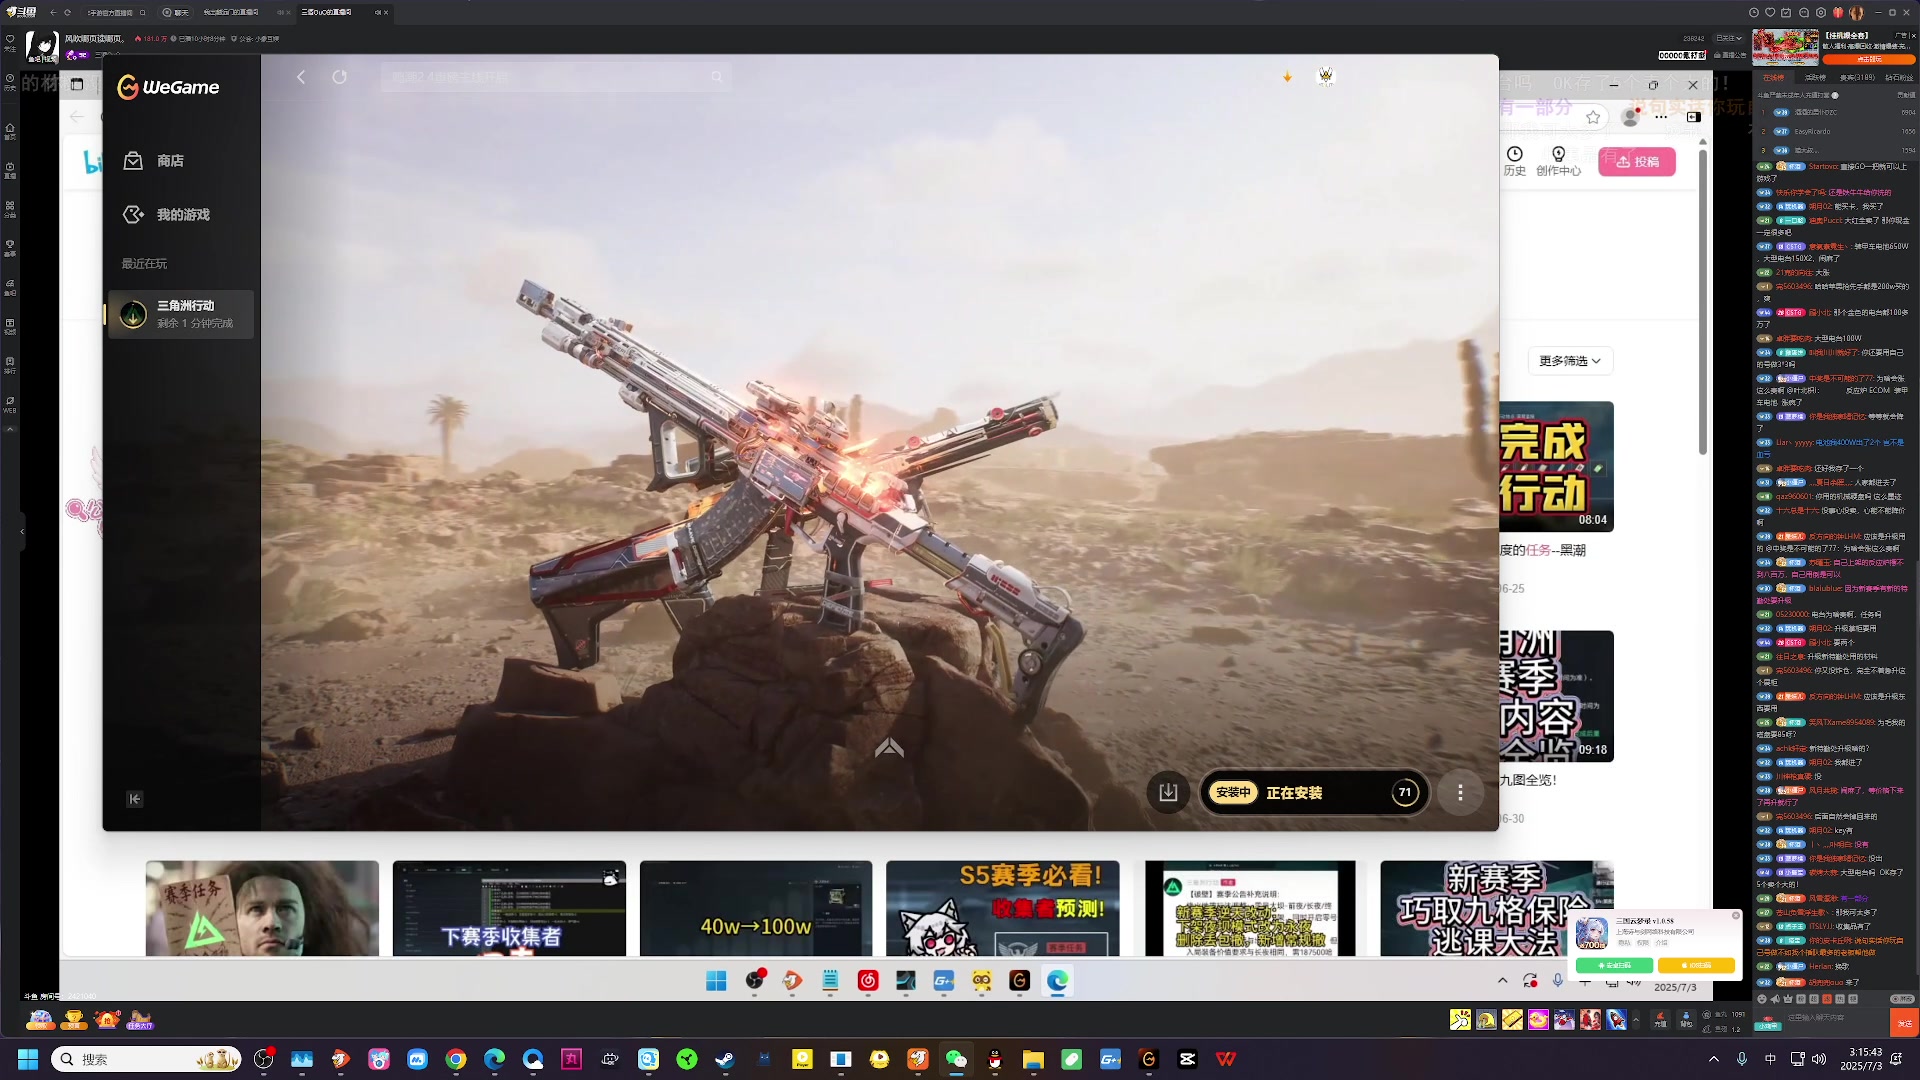Open the WeGame crown user avatar
The height and width of the screenshot is (1080, 1920).
tap(1326, 75)
